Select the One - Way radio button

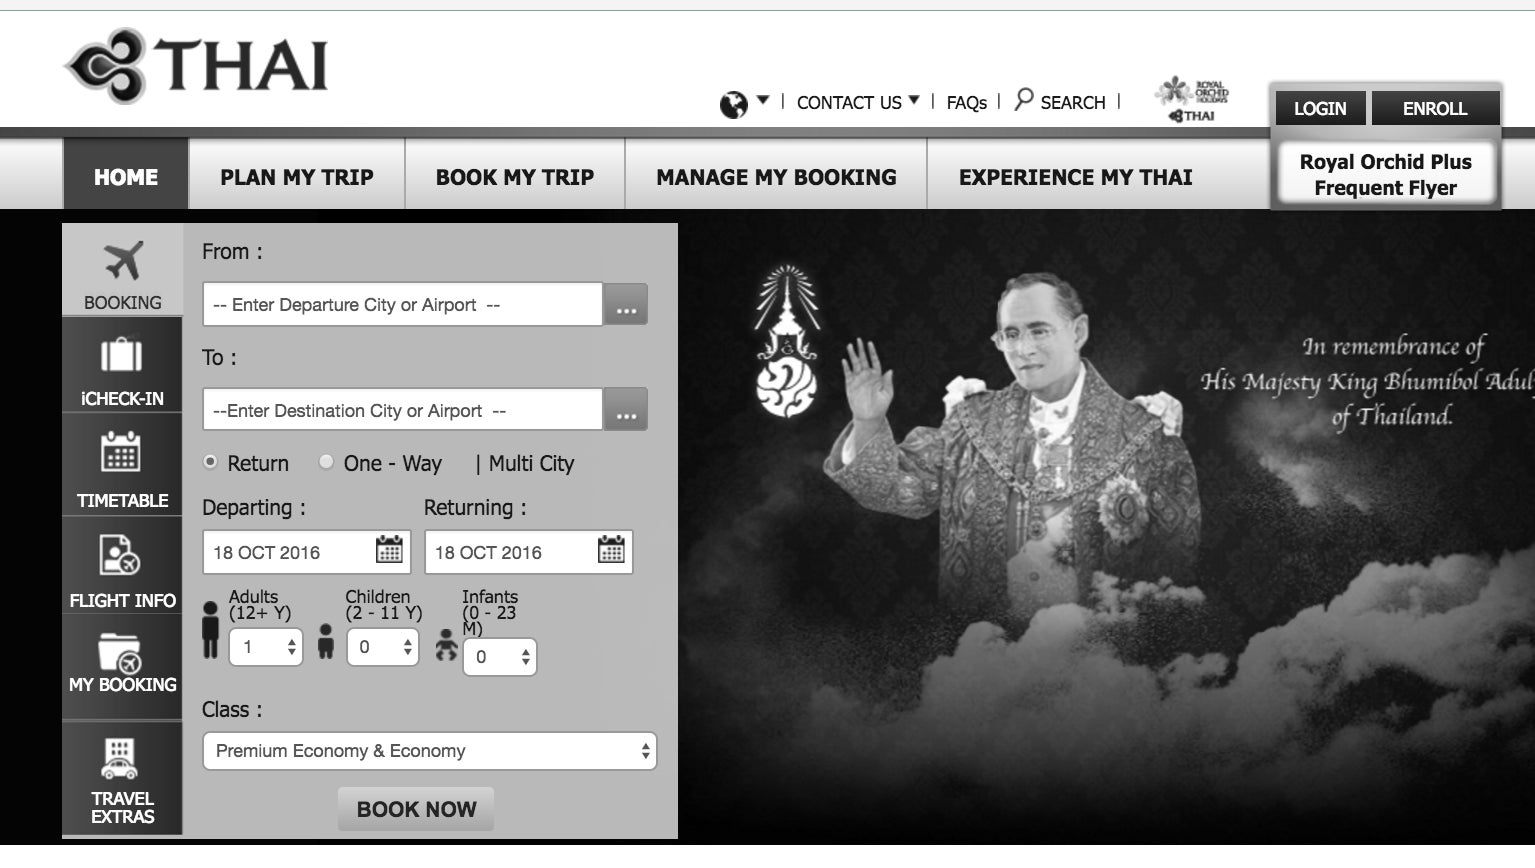tap(326, 462)
